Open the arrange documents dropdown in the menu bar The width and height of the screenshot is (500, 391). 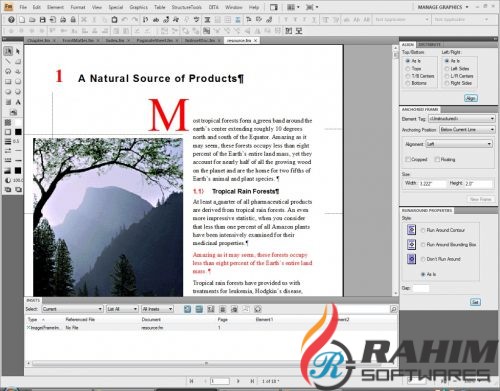(x=293, y=7)
